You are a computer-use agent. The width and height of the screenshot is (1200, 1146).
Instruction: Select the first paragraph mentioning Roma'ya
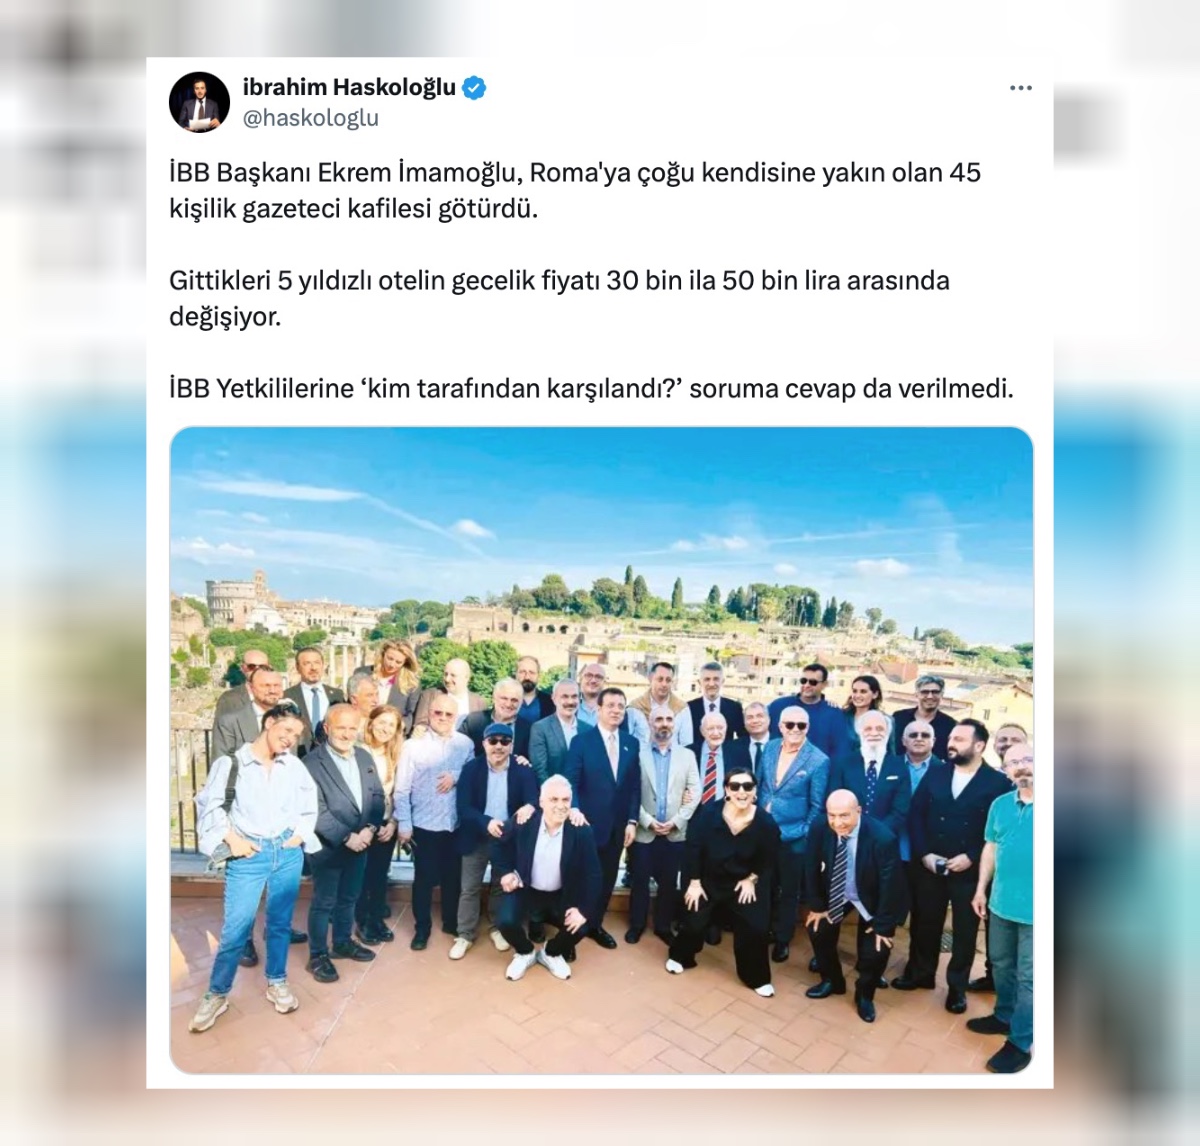tap(575, 190)
